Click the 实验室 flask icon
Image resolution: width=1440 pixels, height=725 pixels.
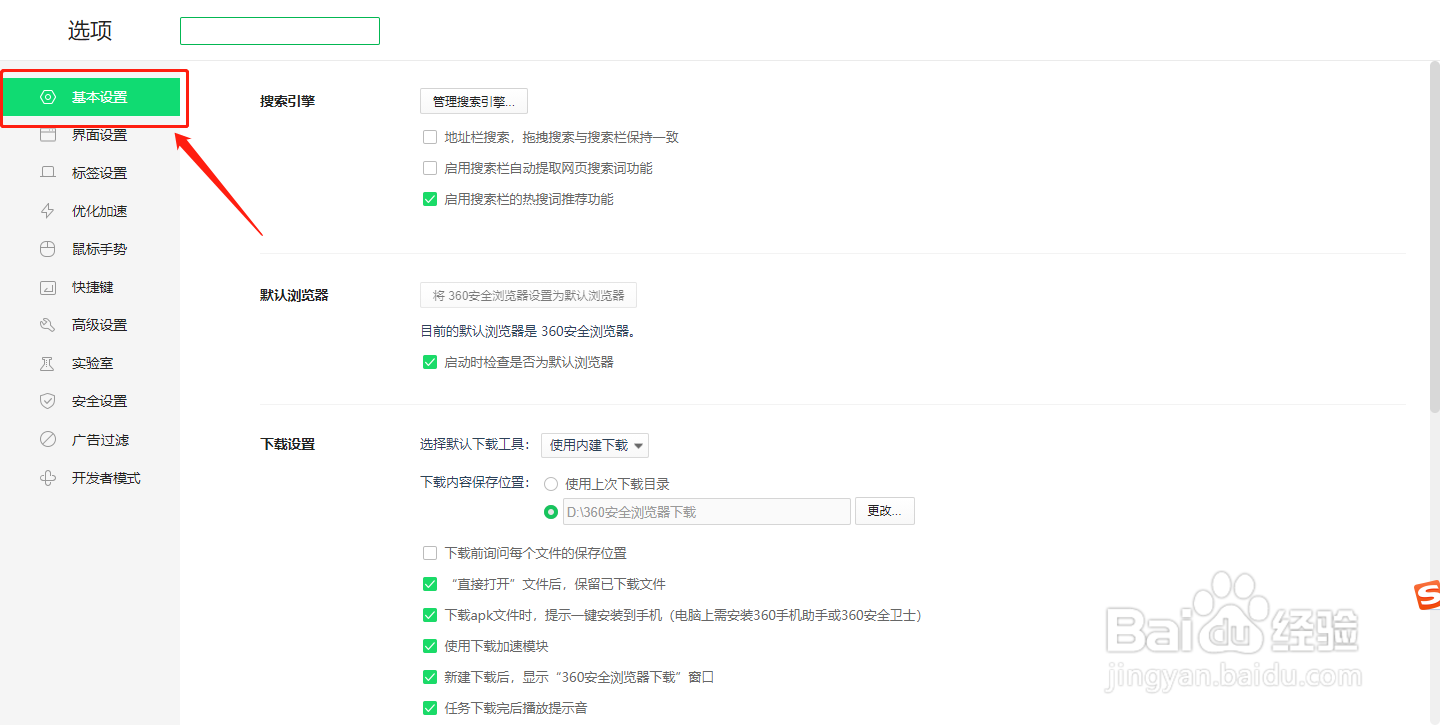pyautogui.click(x=47, y=363)
